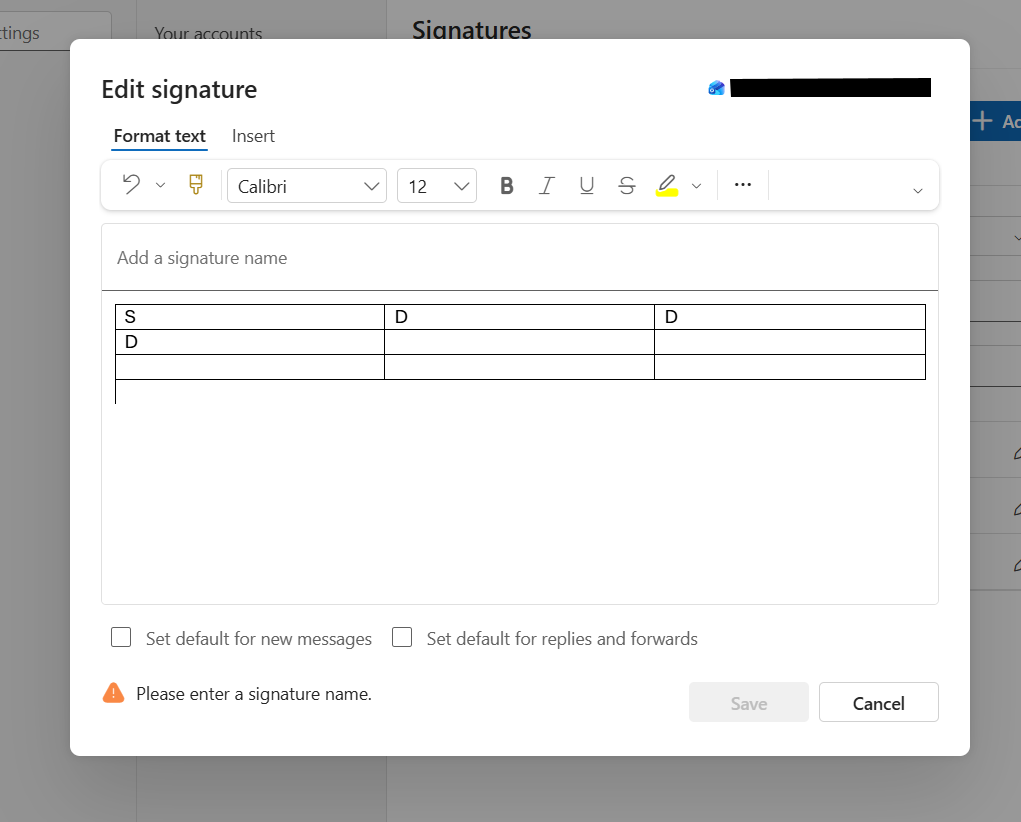This screenshot has height=822, width=1021.
Task: Expand highlight color options arrow
Action: pyautogui.click(x=696, y=186)
